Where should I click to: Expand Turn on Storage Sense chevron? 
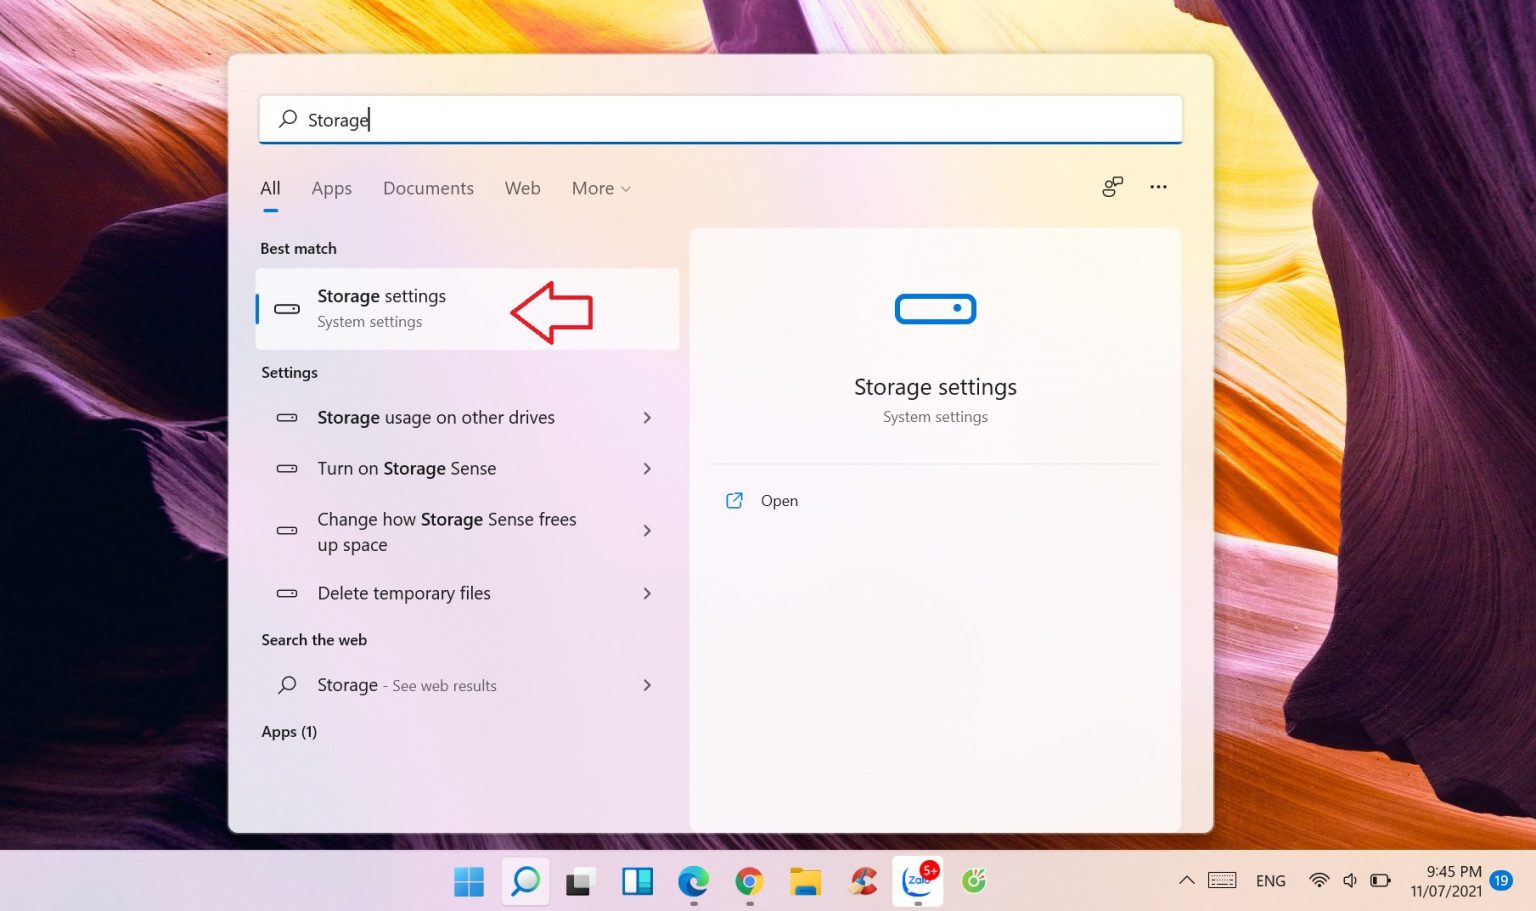pyautogui.click(x=647, y=469)
